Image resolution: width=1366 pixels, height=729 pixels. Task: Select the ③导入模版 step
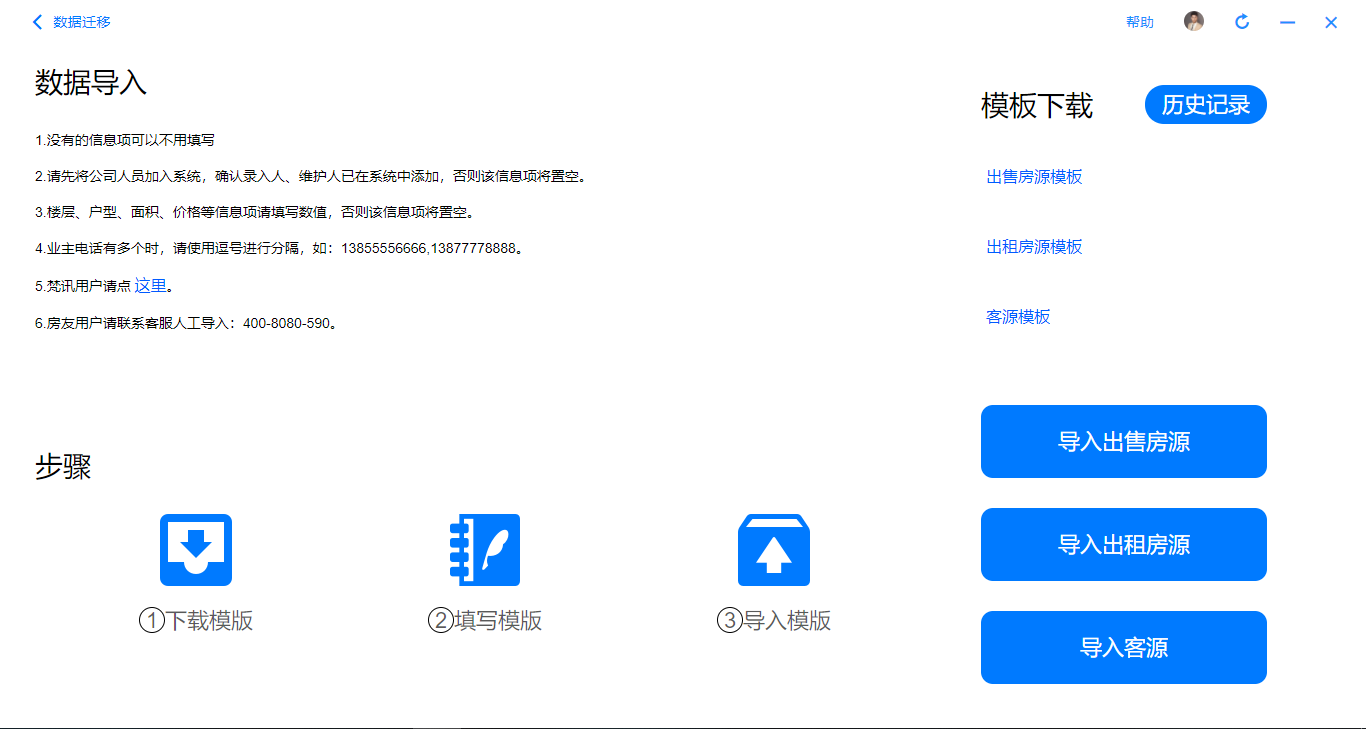775,620
